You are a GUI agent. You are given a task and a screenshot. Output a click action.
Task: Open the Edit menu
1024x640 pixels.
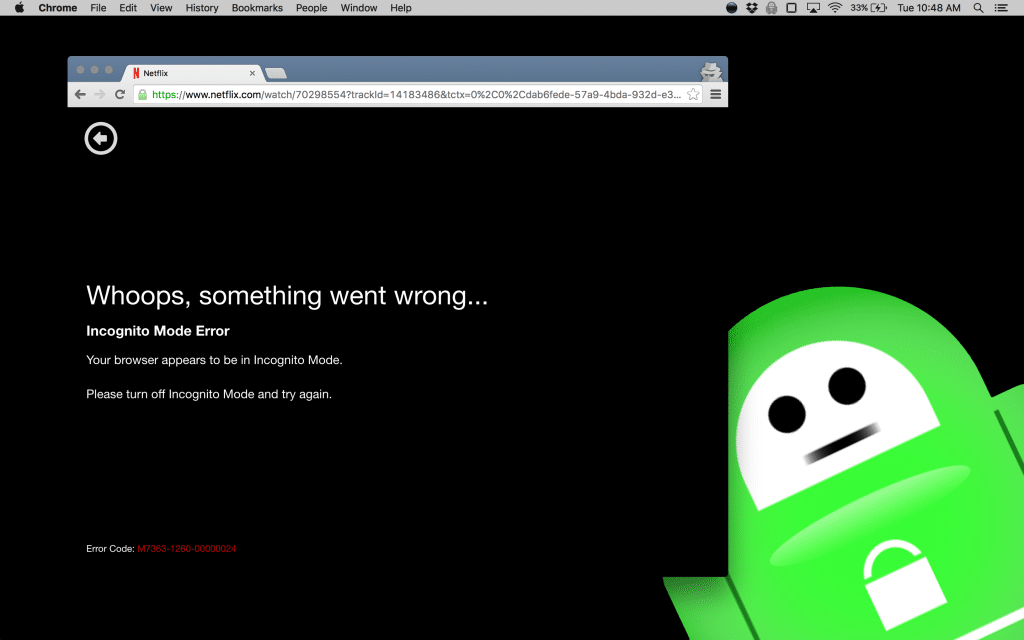point(128,8)
